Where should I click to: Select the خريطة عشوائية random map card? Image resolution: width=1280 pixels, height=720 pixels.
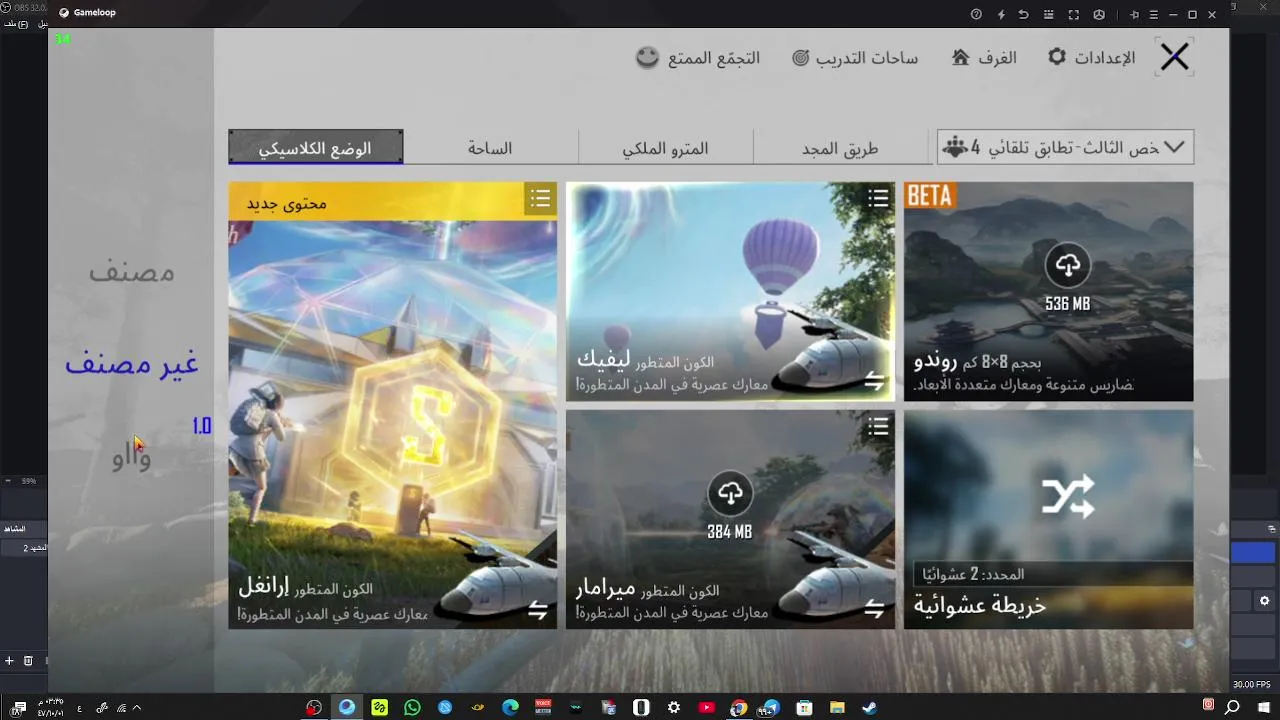[1048, 519]
